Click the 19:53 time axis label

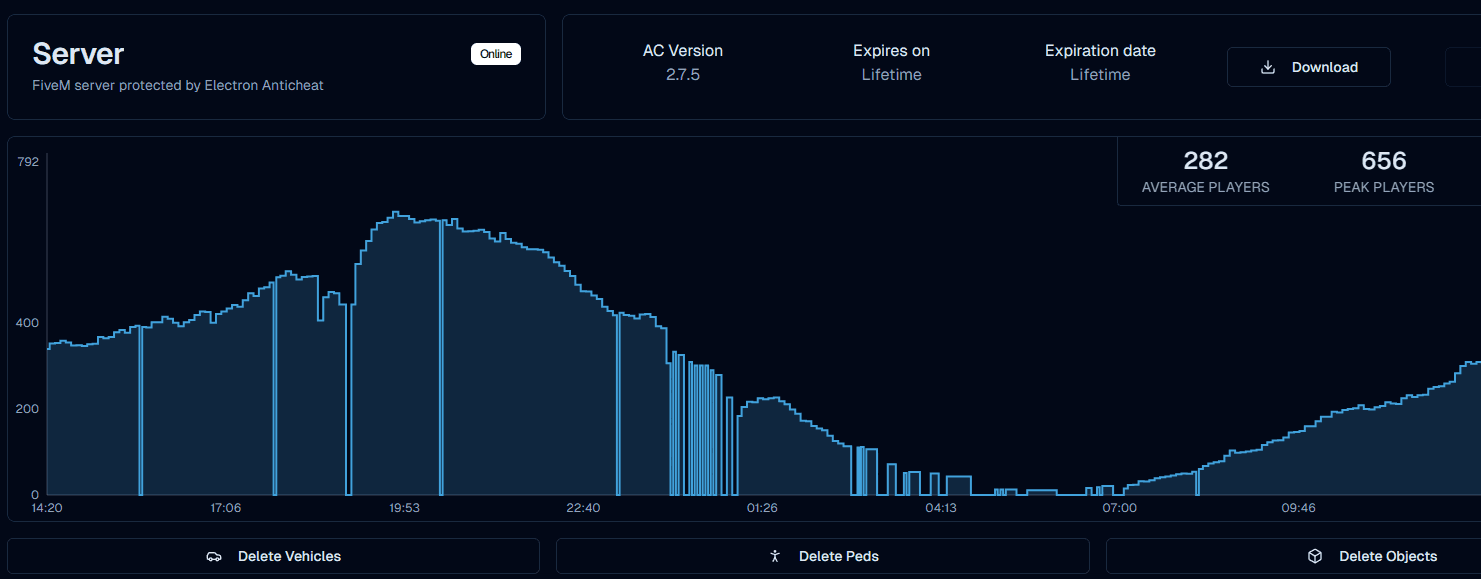[x=404, y=508]
